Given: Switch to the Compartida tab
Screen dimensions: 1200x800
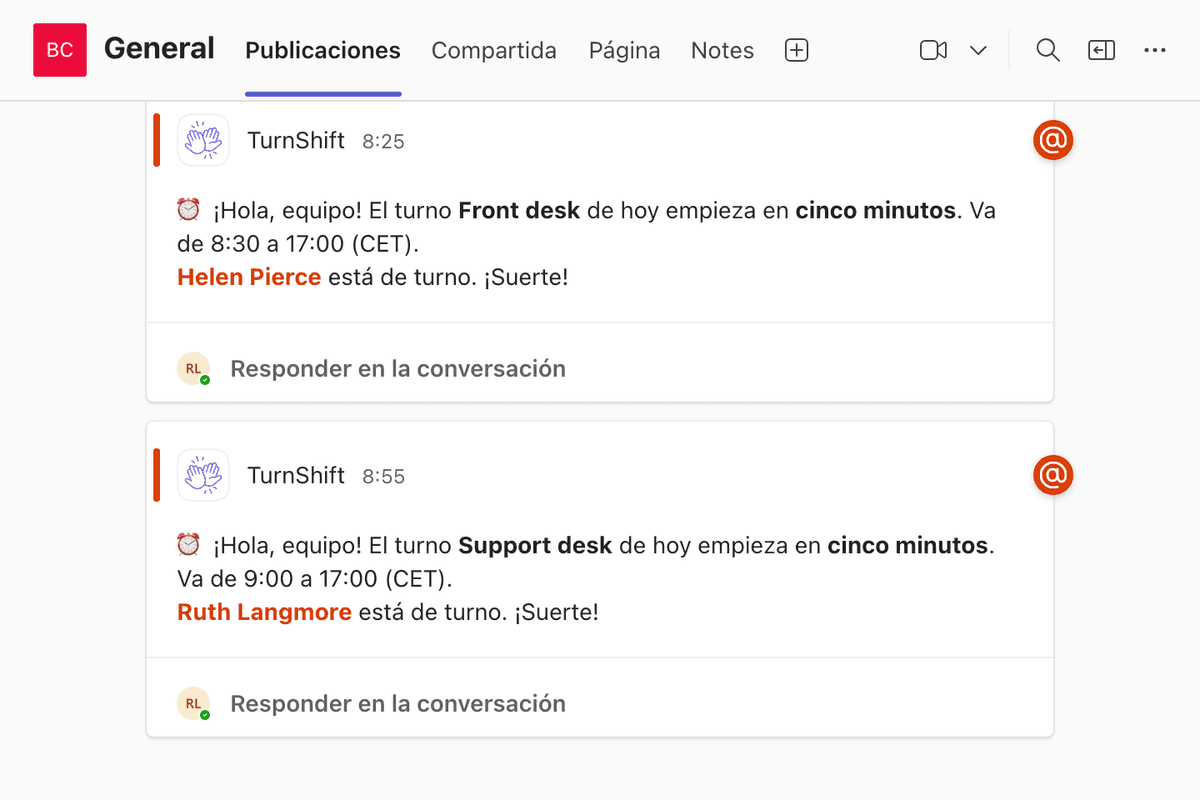Looking at the screenshot, I should click(x=494, y=50).
